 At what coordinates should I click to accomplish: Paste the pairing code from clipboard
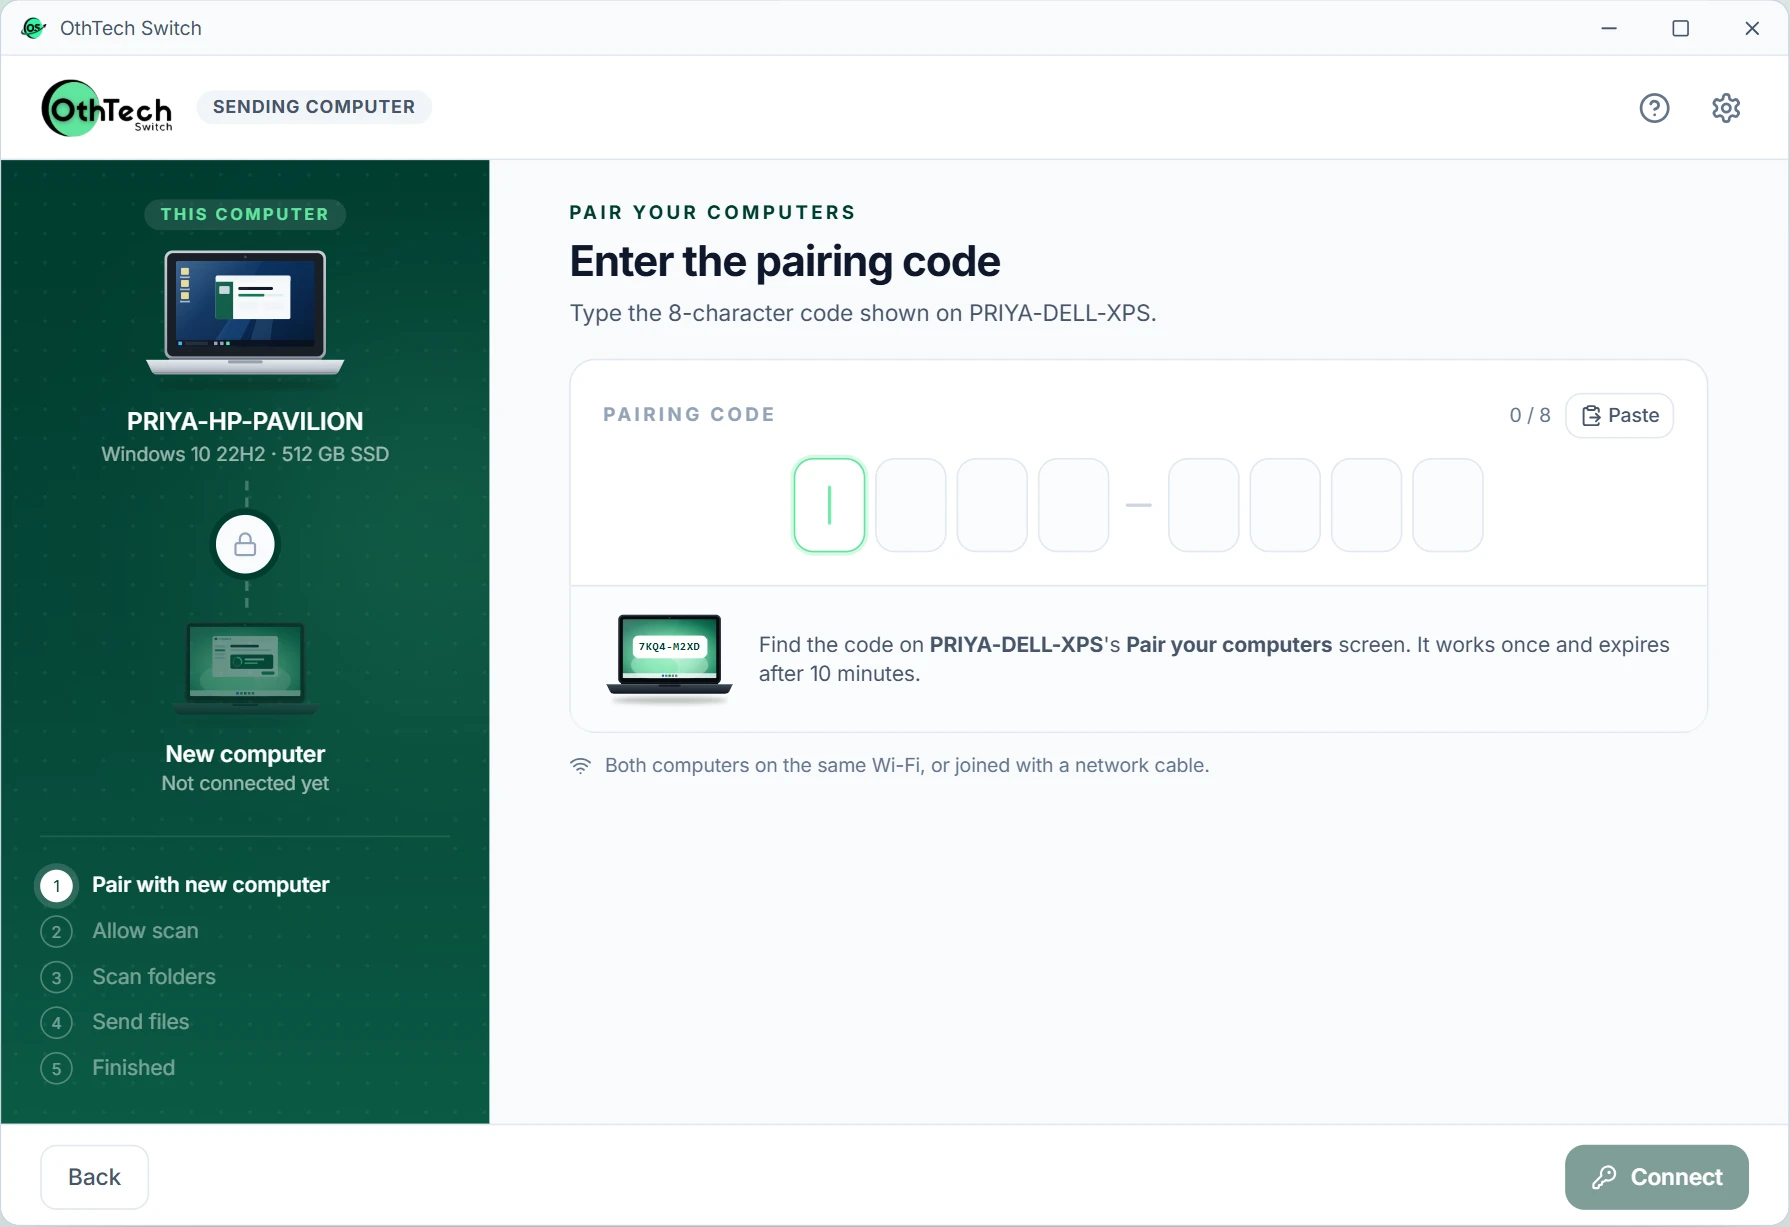(x=1619, y=416)
